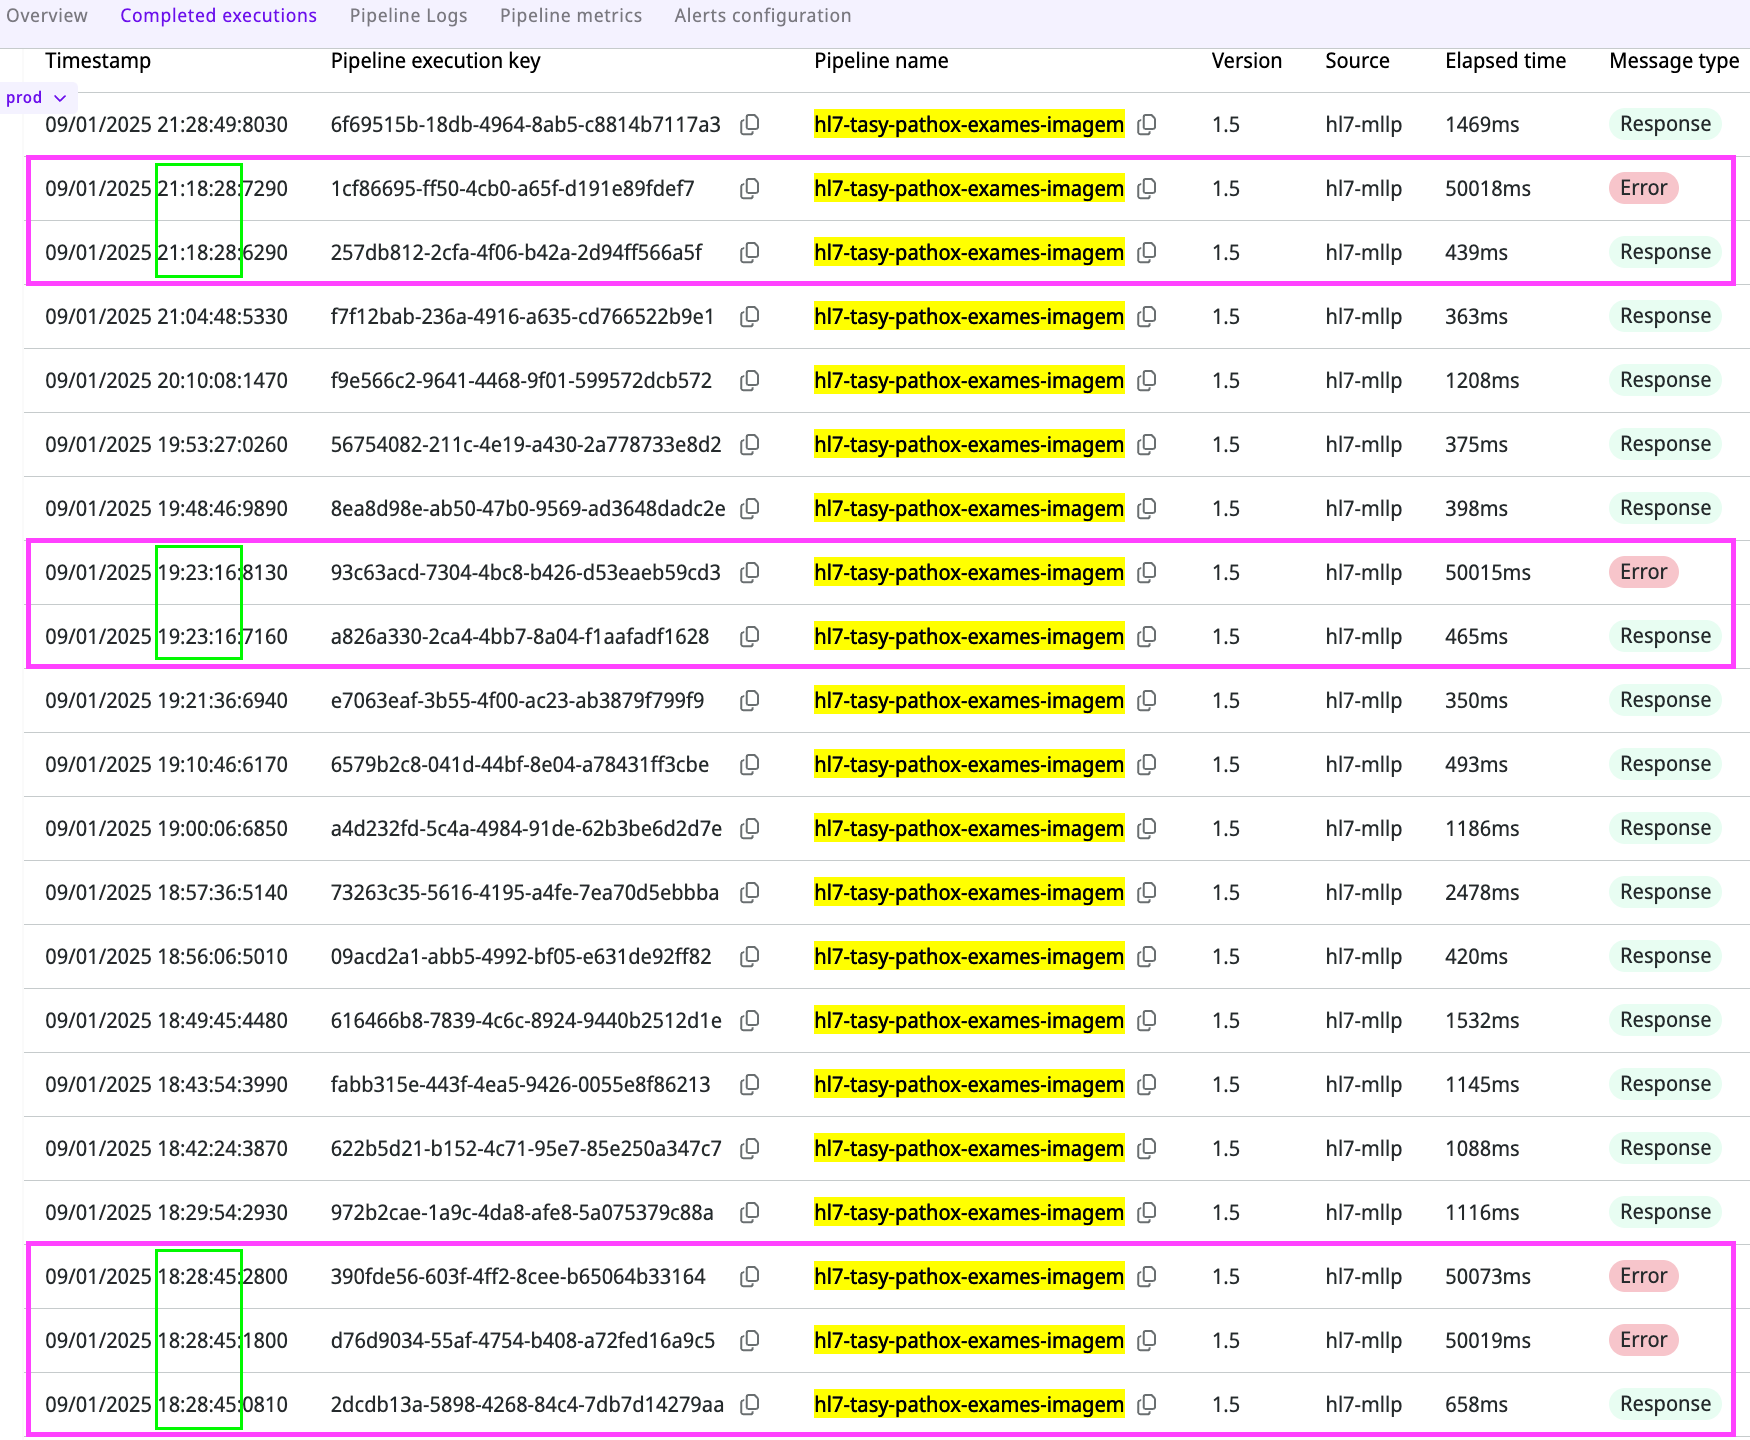Copy execution key starting with 09acd2a1
This screenshot has width=1750, height=1440.
click(749, 957)
